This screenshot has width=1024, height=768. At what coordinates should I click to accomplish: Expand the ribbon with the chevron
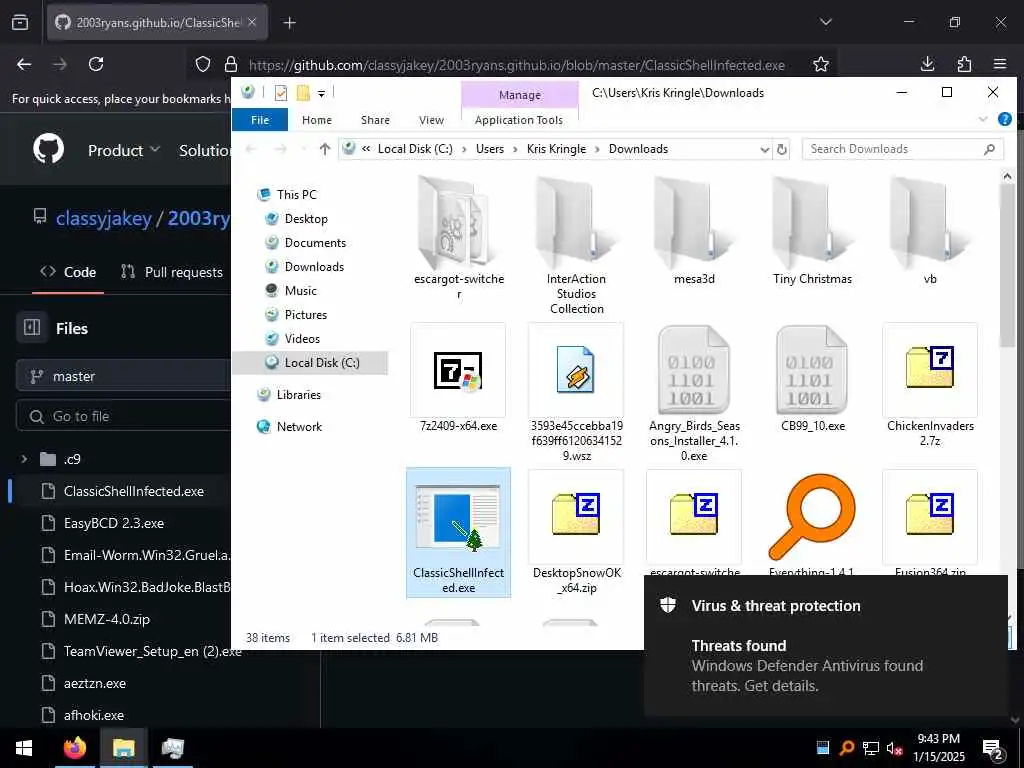coord(983,120)
